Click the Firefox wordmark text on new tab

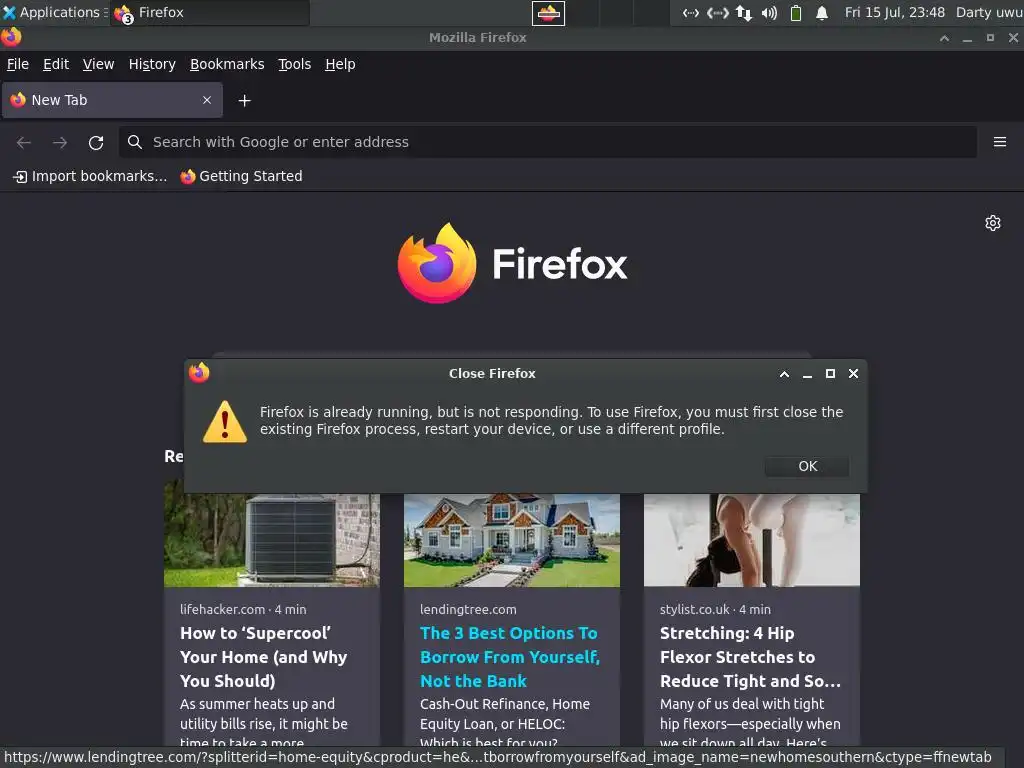click(x=560, y=264)
